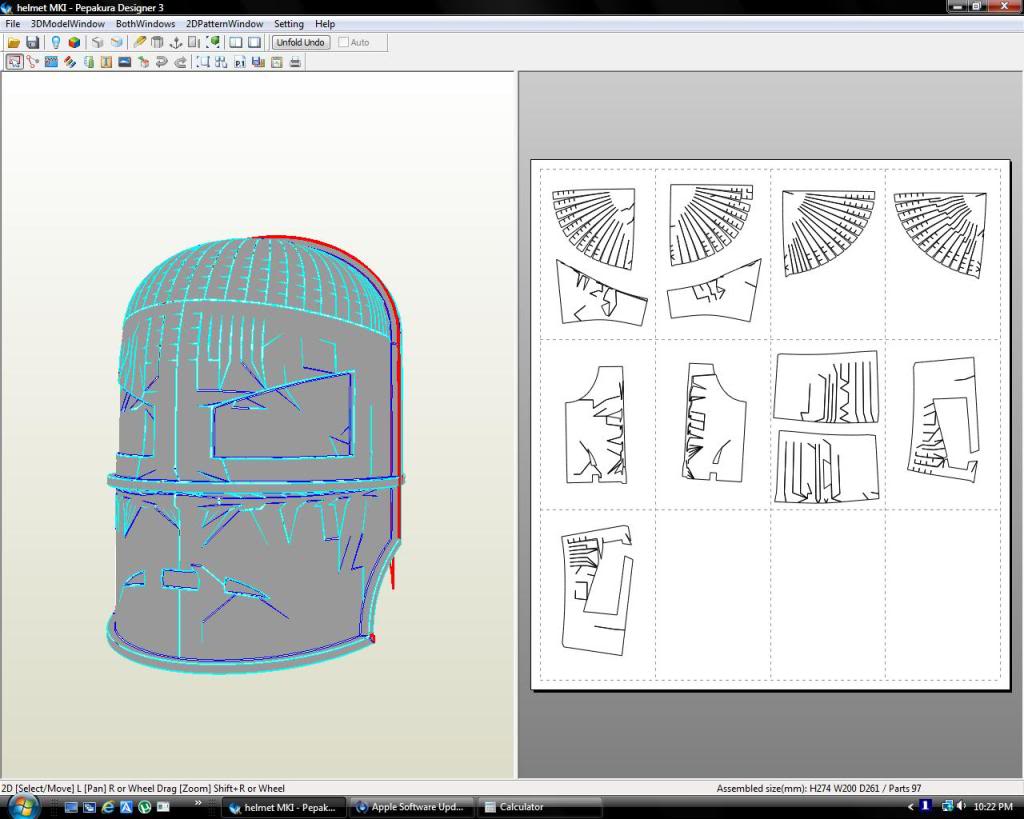Click the volume speaker tray icon

[x=961, y=806]
